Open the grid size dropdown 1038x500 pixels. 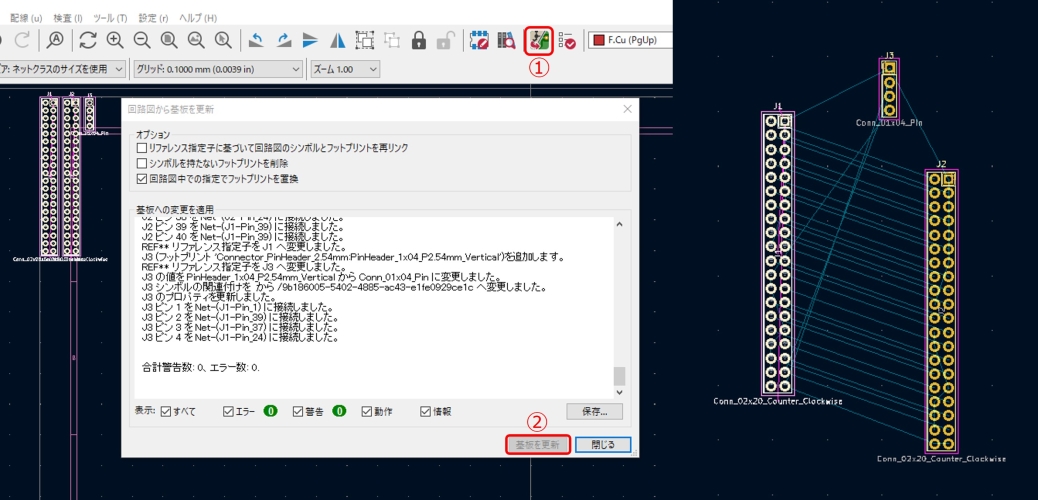pos(218,69)
